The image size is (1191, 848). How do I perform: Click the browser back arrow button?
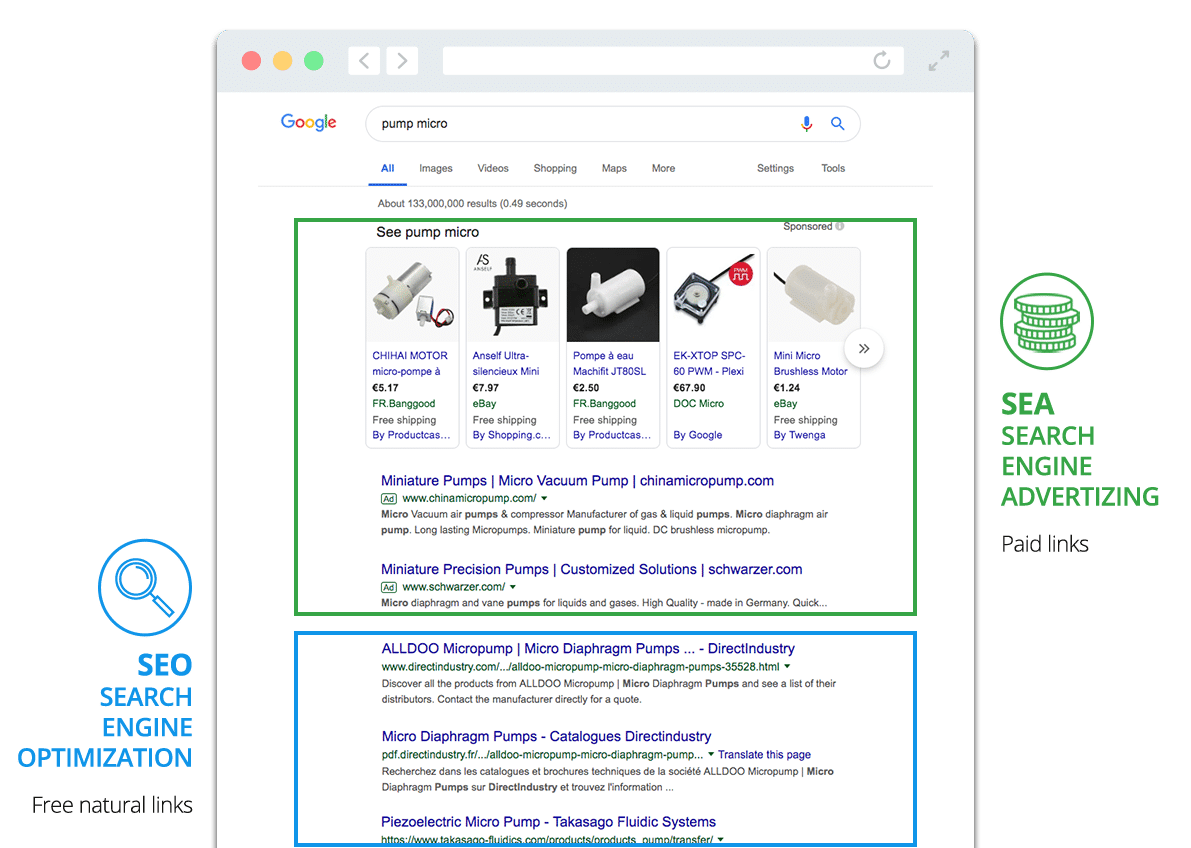pos(364,61)
